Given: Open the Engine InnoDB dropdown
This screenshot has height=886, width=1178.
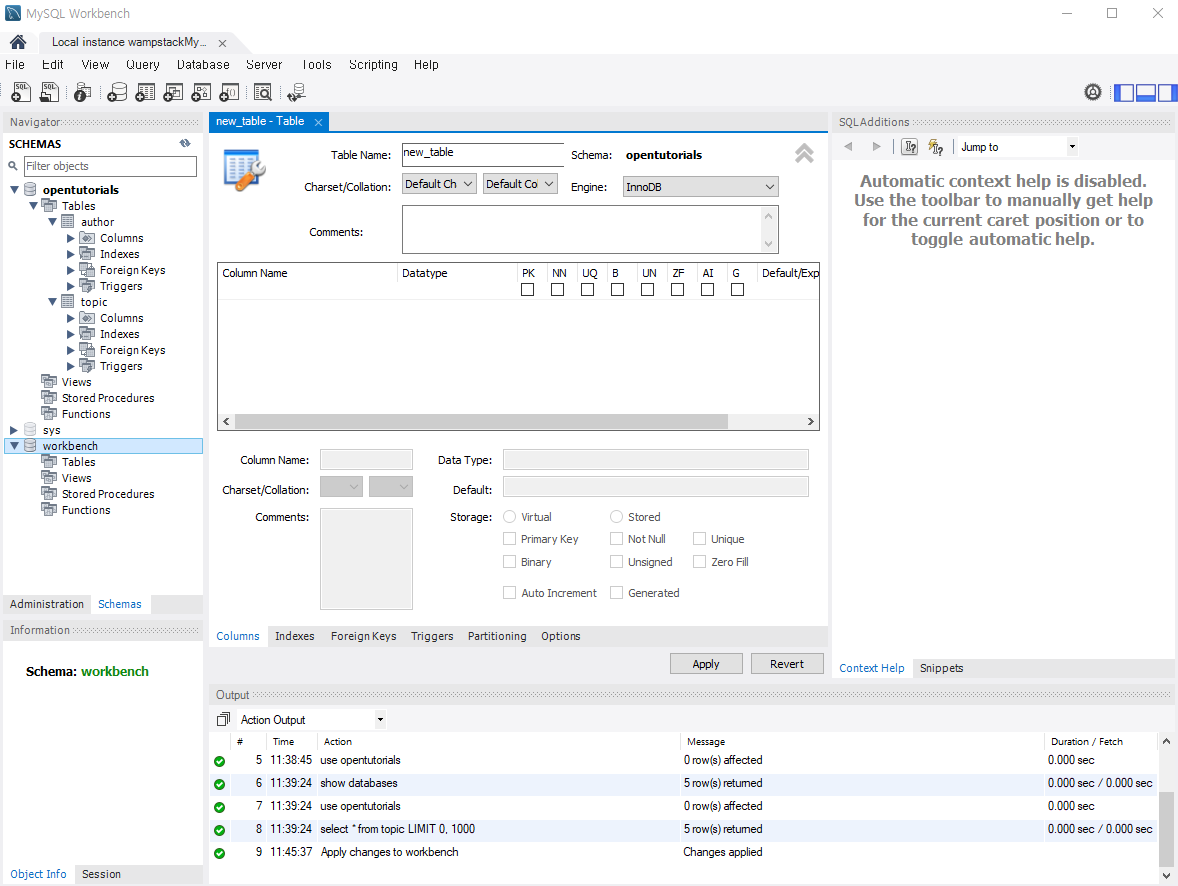Looking at the screenshot, I should coord(701,187).
